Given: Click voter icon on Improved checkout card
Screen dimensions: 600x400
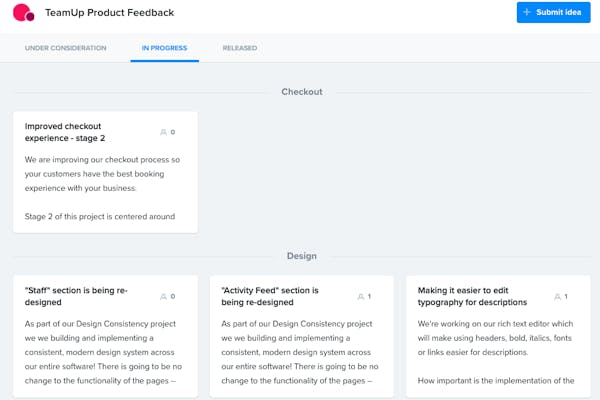Looking at the screenshot, I should click(x=163, y=132).
